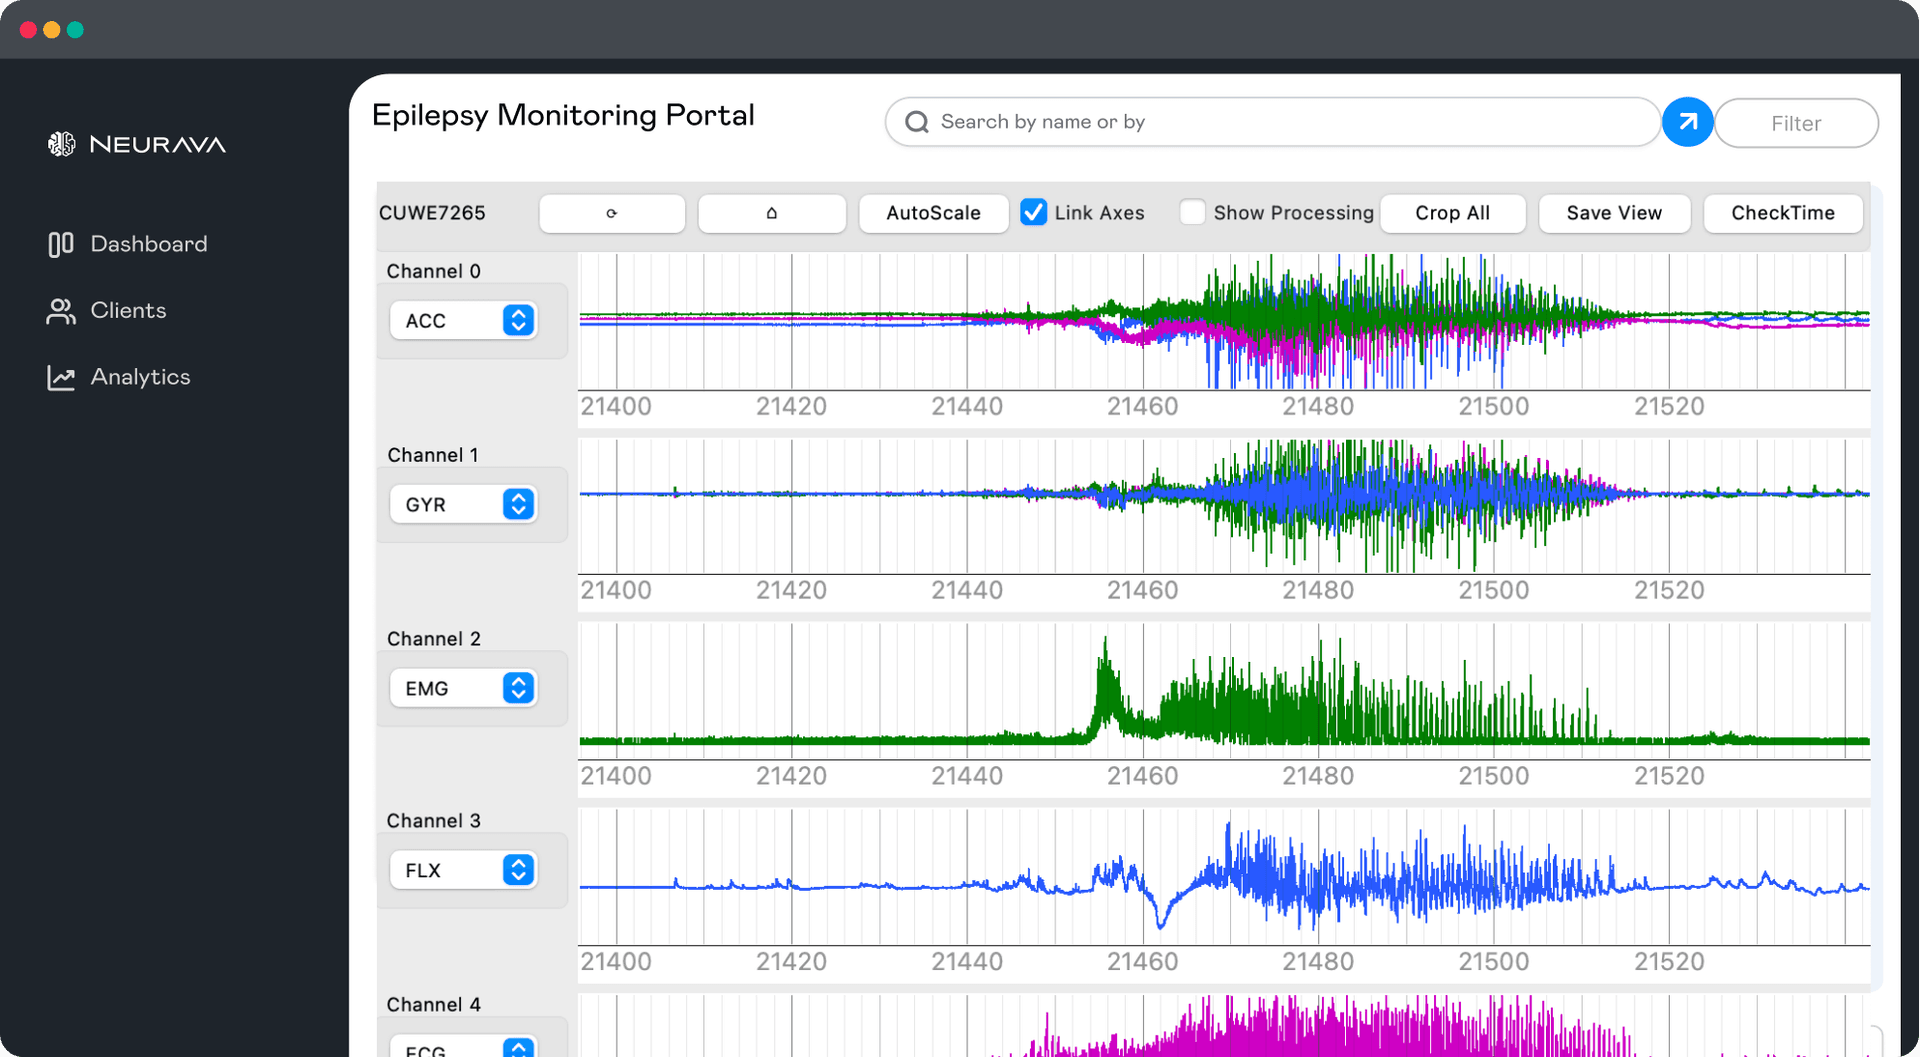Click the Neurava brain logo icon

coord(61,144)
